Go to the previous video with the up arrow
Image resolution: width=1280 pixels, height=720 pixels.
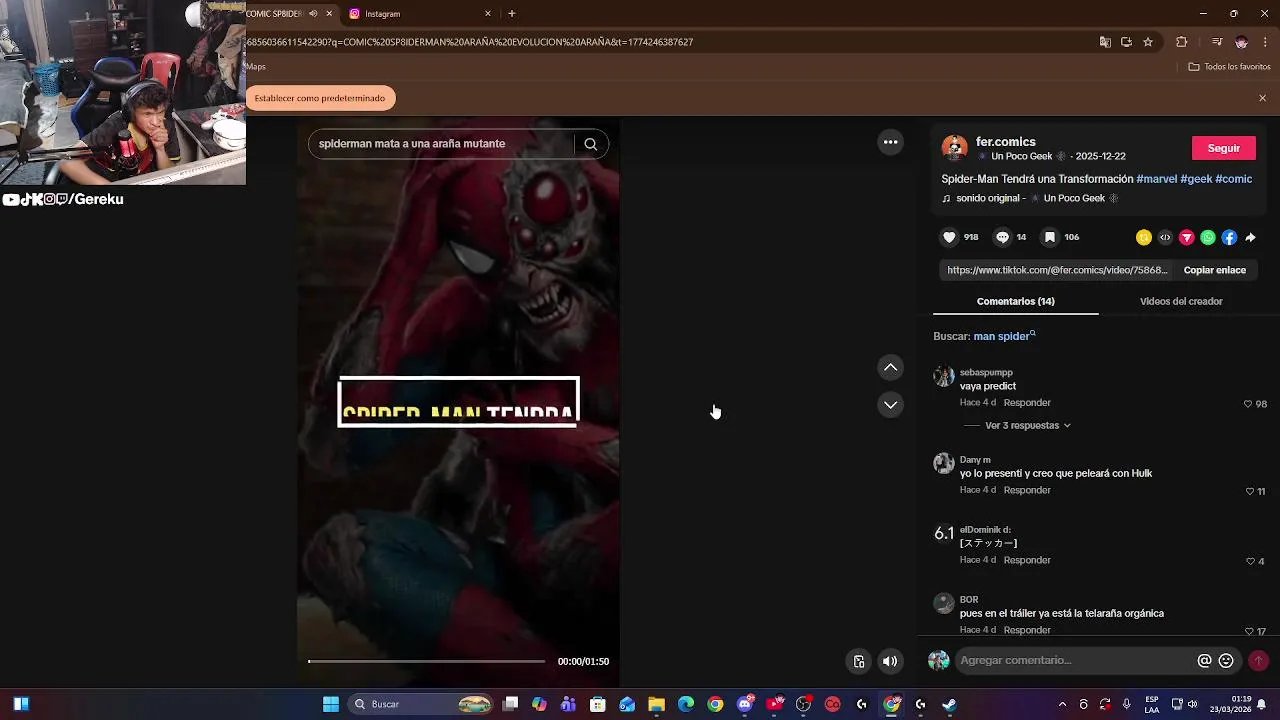(x=890, y=368)
